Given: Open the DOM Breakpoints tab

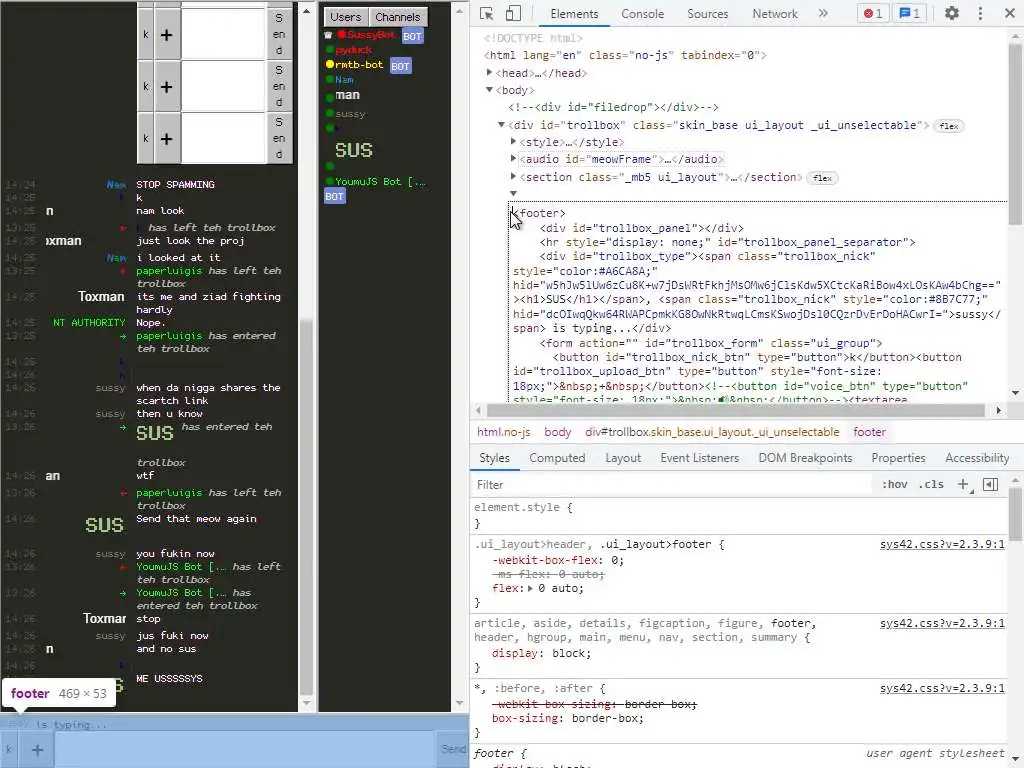Looking at the screenshot, I should [805, 458].
